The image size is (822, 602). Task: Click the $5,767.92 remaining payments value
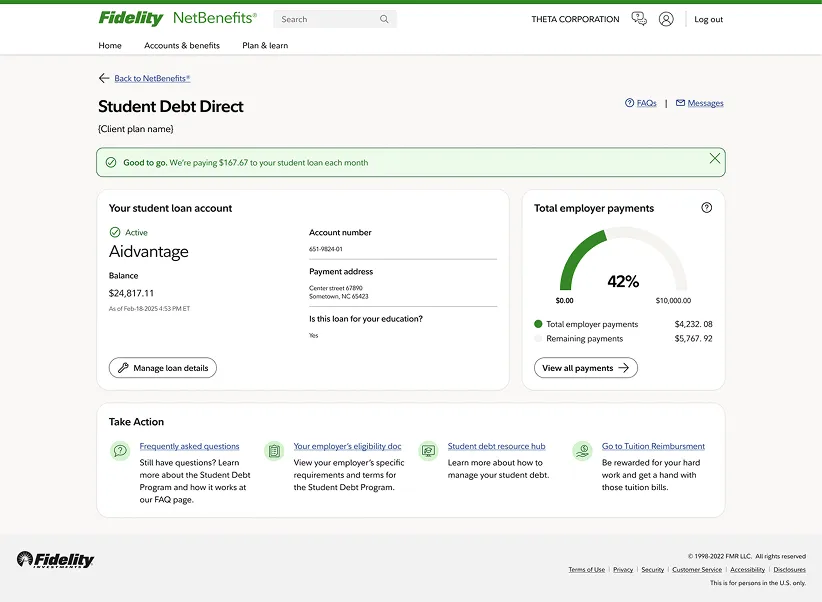694,339
